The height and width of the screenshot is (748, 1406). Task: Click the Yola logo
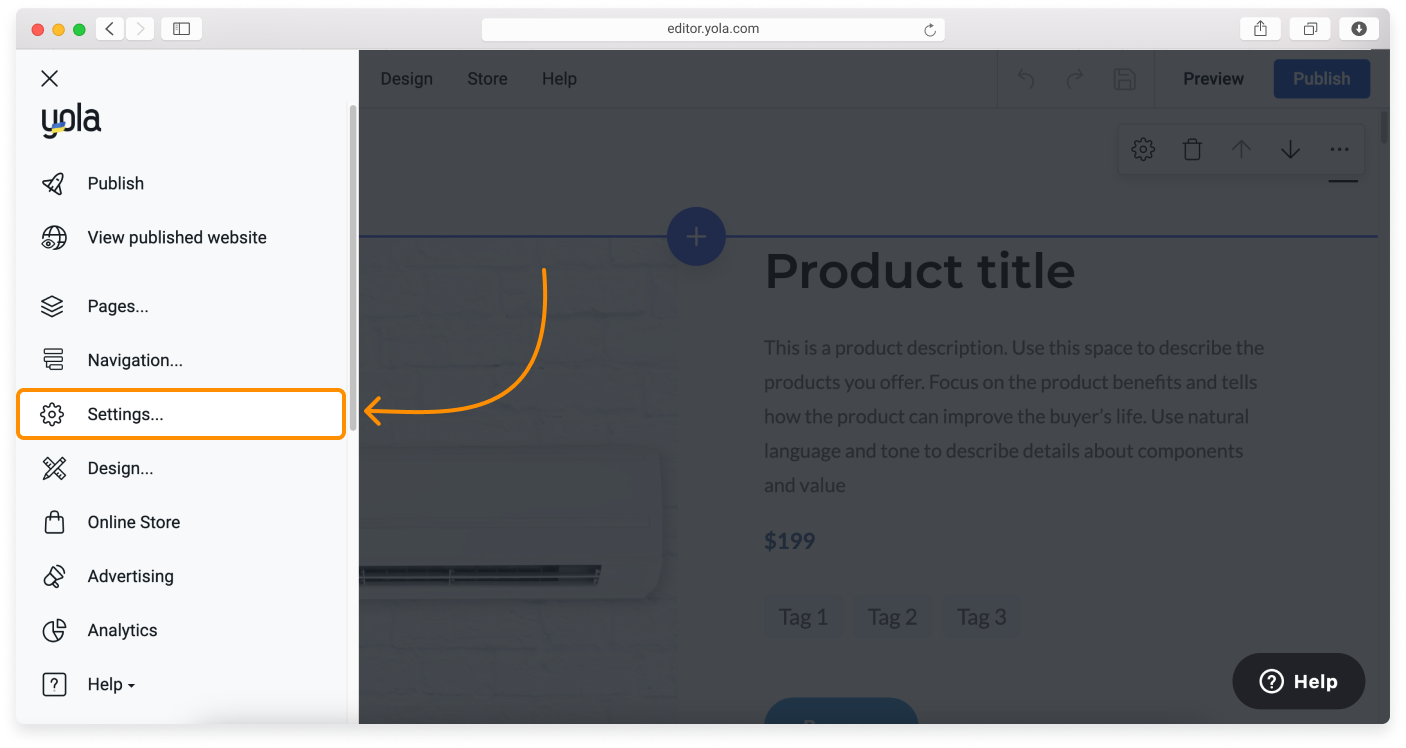pyautogui.click(x=70, y=119)
